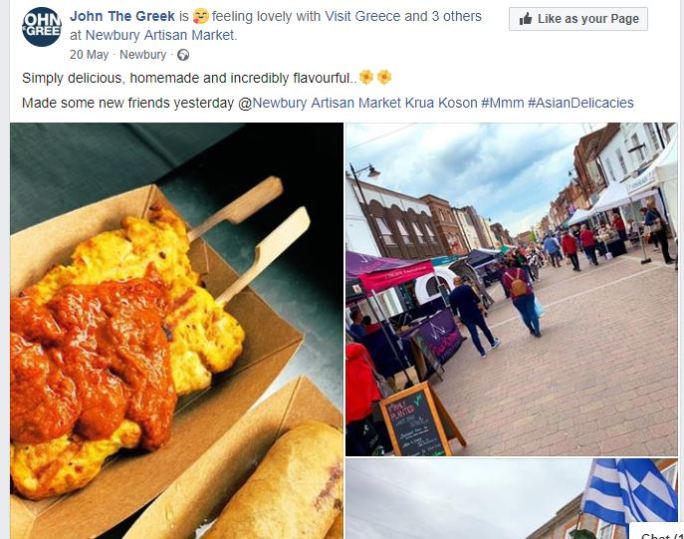
Task: Open John The Greek page name link
Action: [122, 17]
